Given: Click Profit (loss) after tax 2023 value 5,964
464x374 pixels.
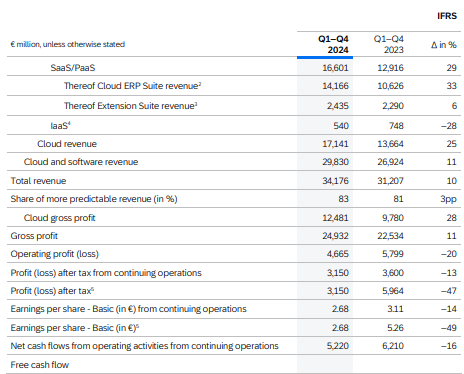Looking at the screenshot, I should click(393, 291).
